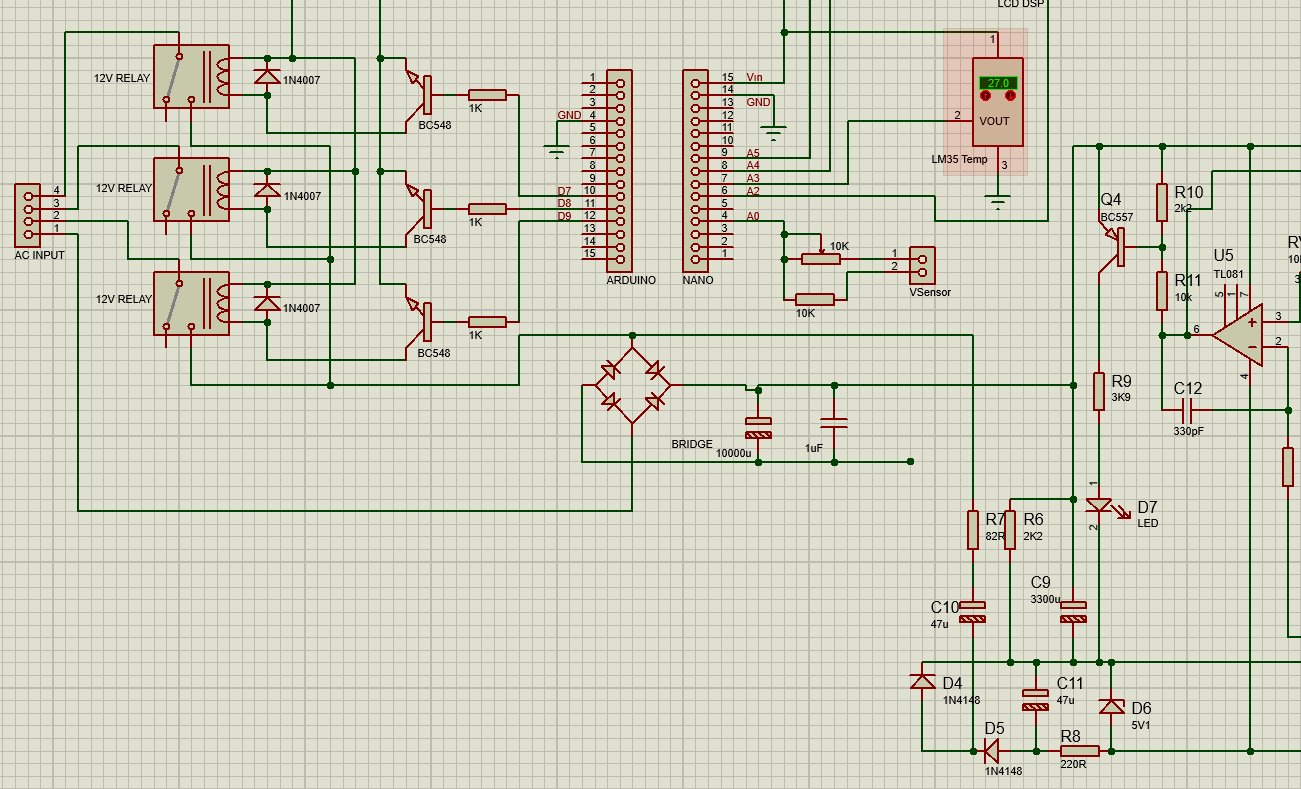Click the 10000u electrolytic capacitor
The height and width of the screenshot is (789, 1301).
(759, 427)
